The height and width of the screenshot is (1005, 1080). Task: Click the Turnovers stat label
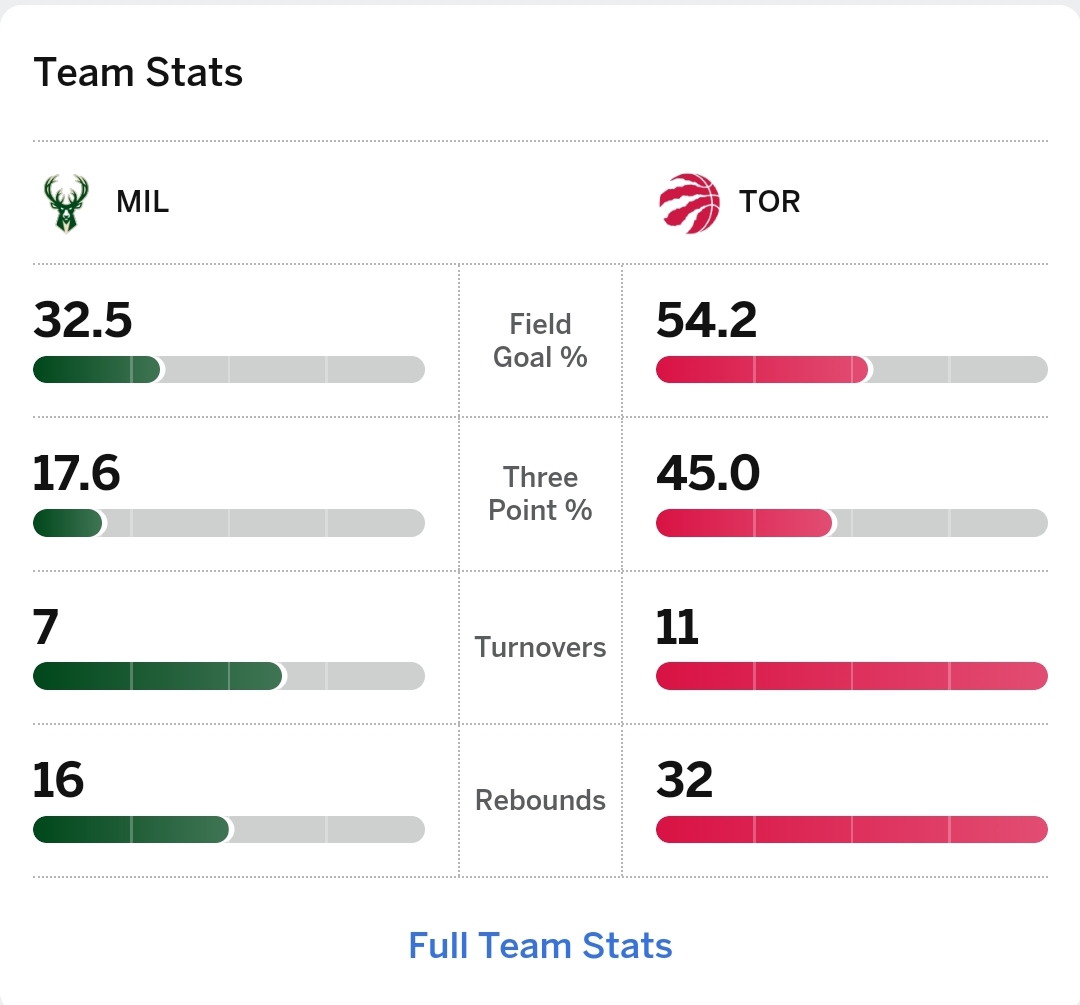(x=540, y=647)
